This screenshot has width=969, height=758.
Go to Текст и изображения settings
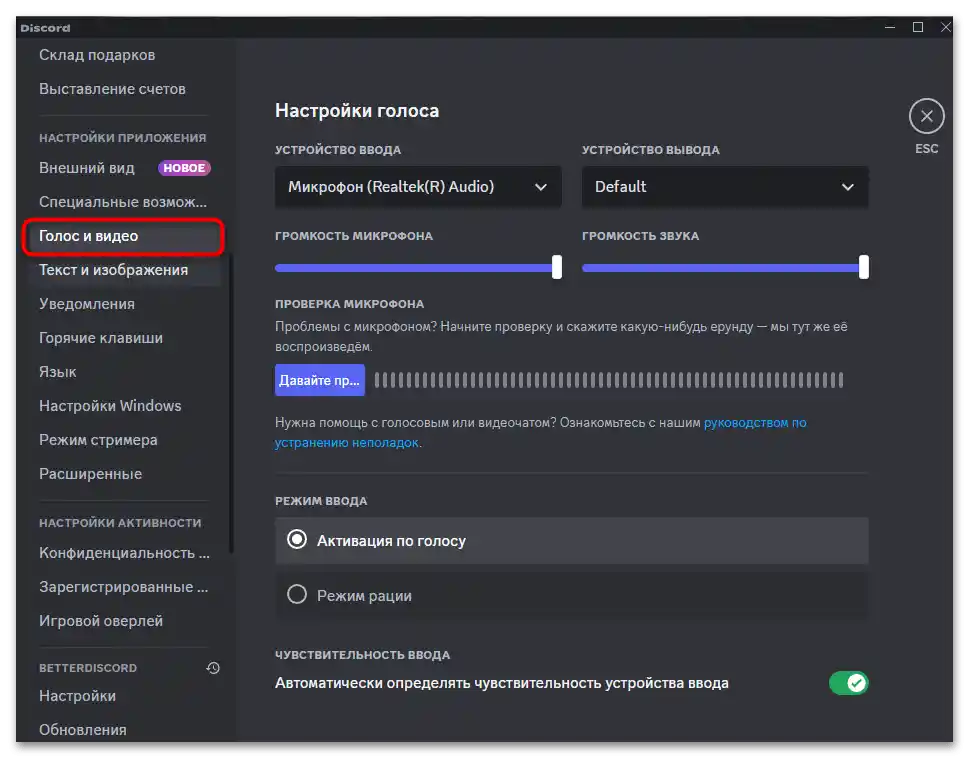pos(113,270)
